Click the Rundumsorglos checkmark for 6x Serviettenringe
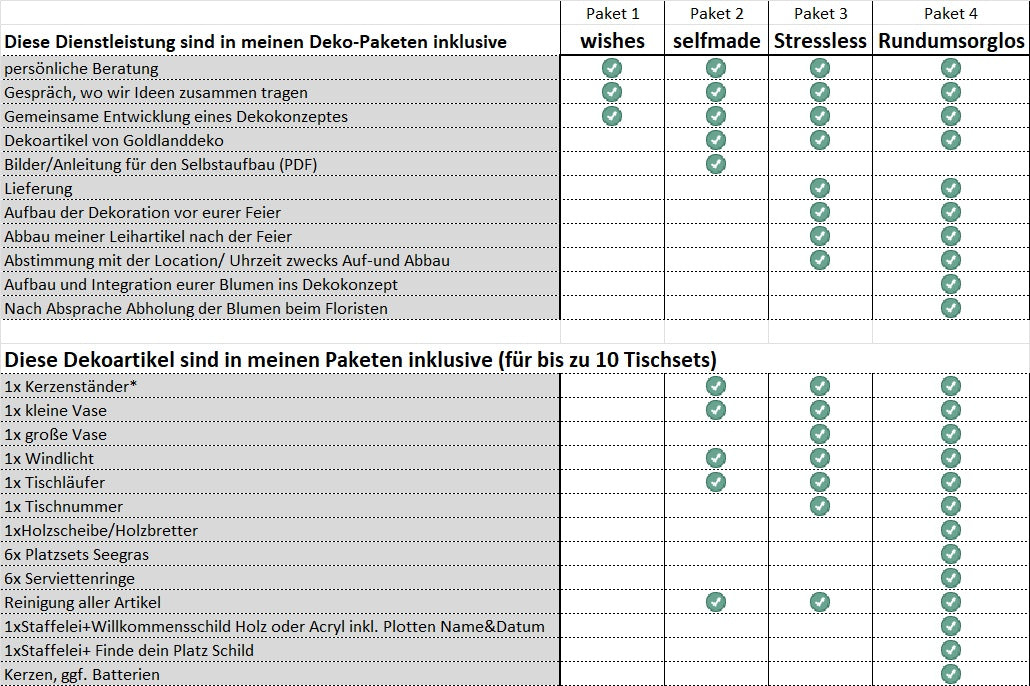Image resolution: width=1030 pixels, height=686 pixels. click(951, 578)
